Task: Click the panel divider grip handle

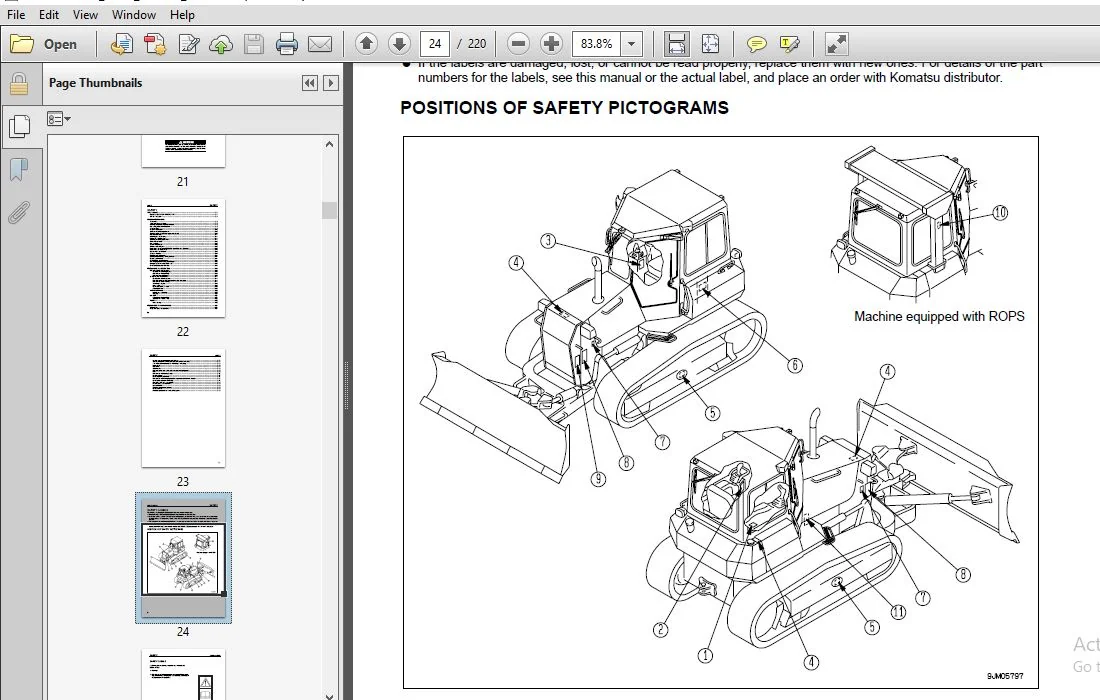Action: click(x=347, y=385)
